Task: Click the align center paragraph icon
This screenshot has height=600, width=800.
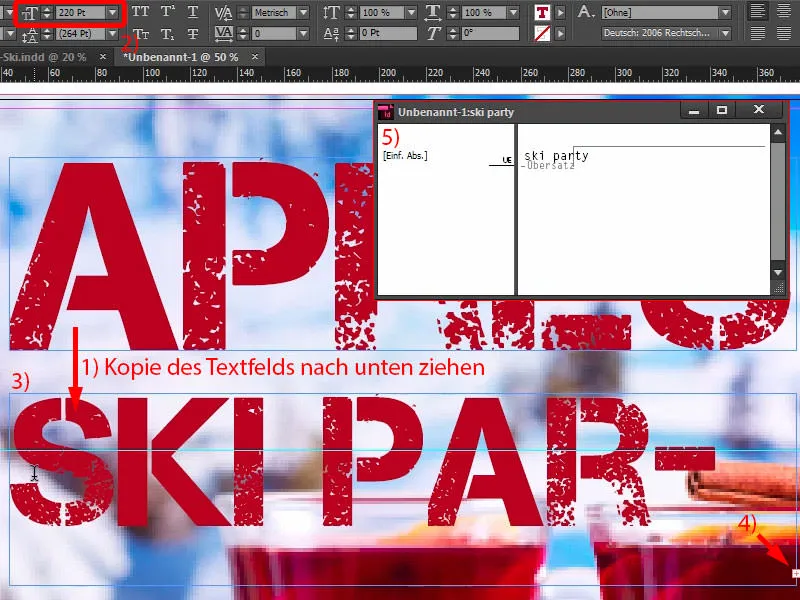Action: point(784,11)
